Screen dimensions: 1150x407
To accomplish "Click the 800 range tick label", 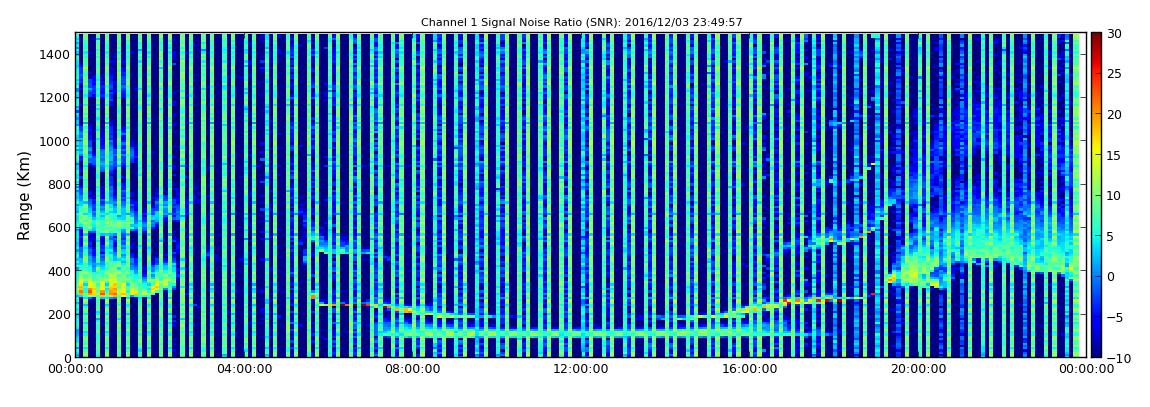I will click(59, 184).
